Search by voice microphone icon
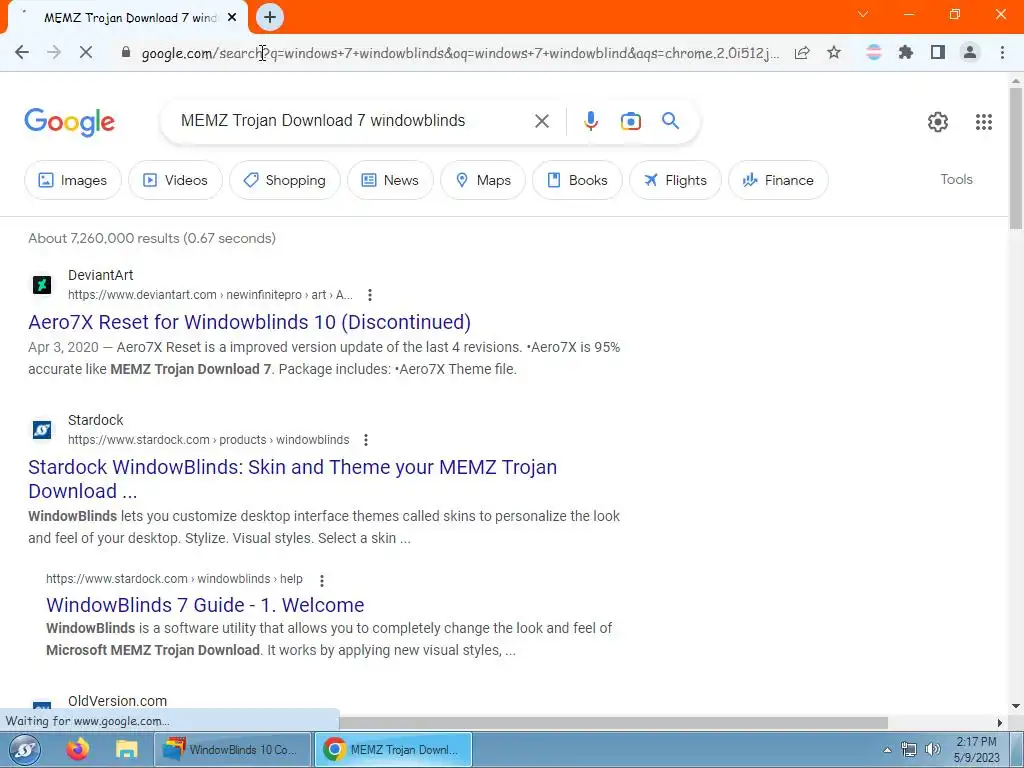The width and height of the screenshot is (1024, 768). (x=590, y=121)
